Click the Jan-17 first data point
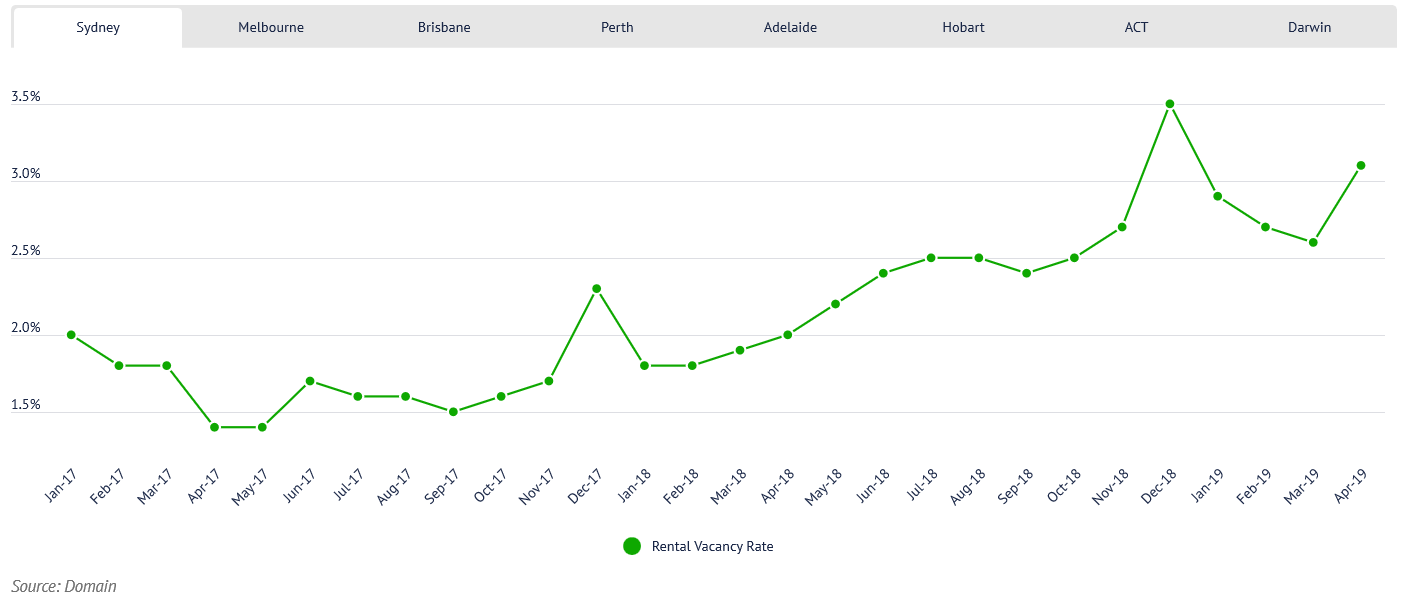The width and height of the screenshot is (1404, 609). pos(71,335)
